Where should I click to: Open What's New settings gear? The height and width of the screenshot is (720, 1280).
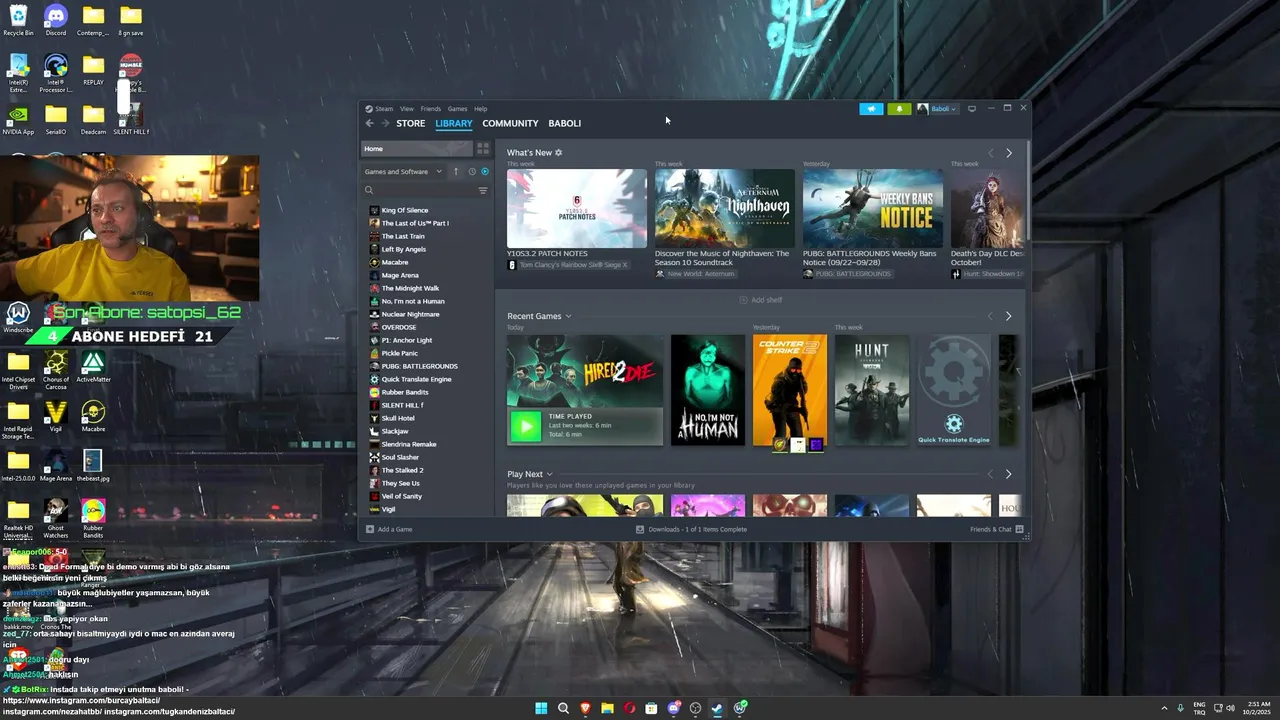(x=559, y=153)
